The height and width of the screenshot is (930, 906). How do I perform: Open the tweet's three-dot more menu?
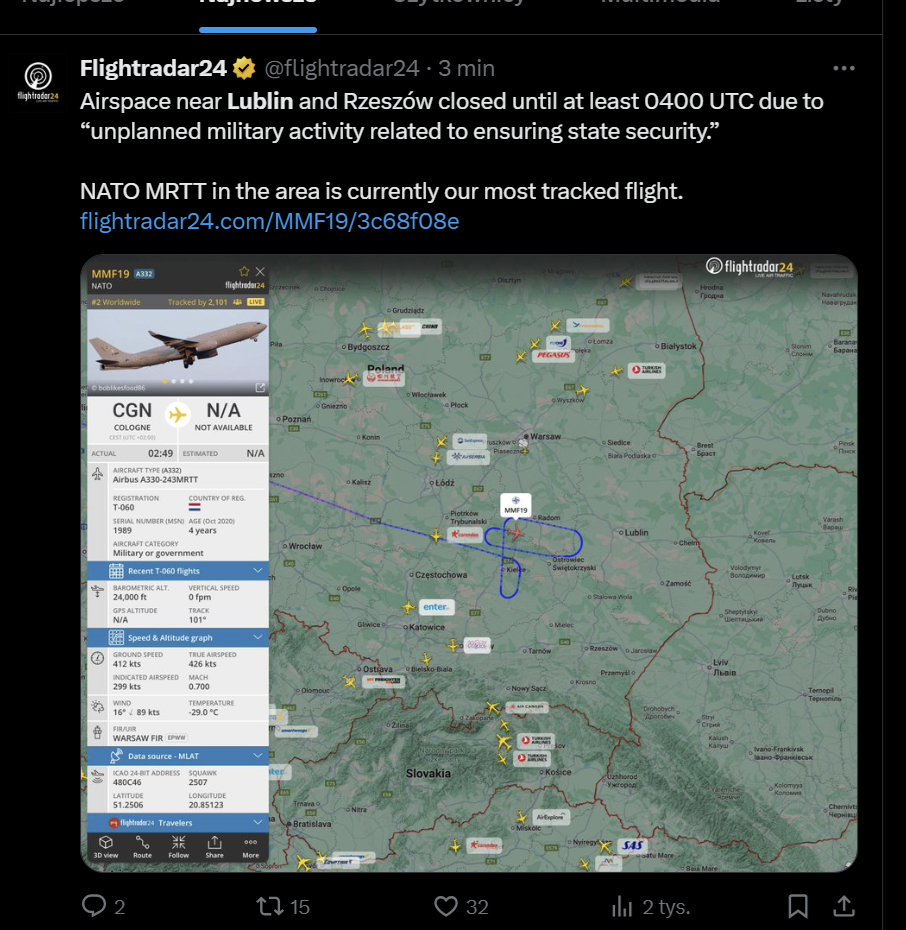[844, 68]
